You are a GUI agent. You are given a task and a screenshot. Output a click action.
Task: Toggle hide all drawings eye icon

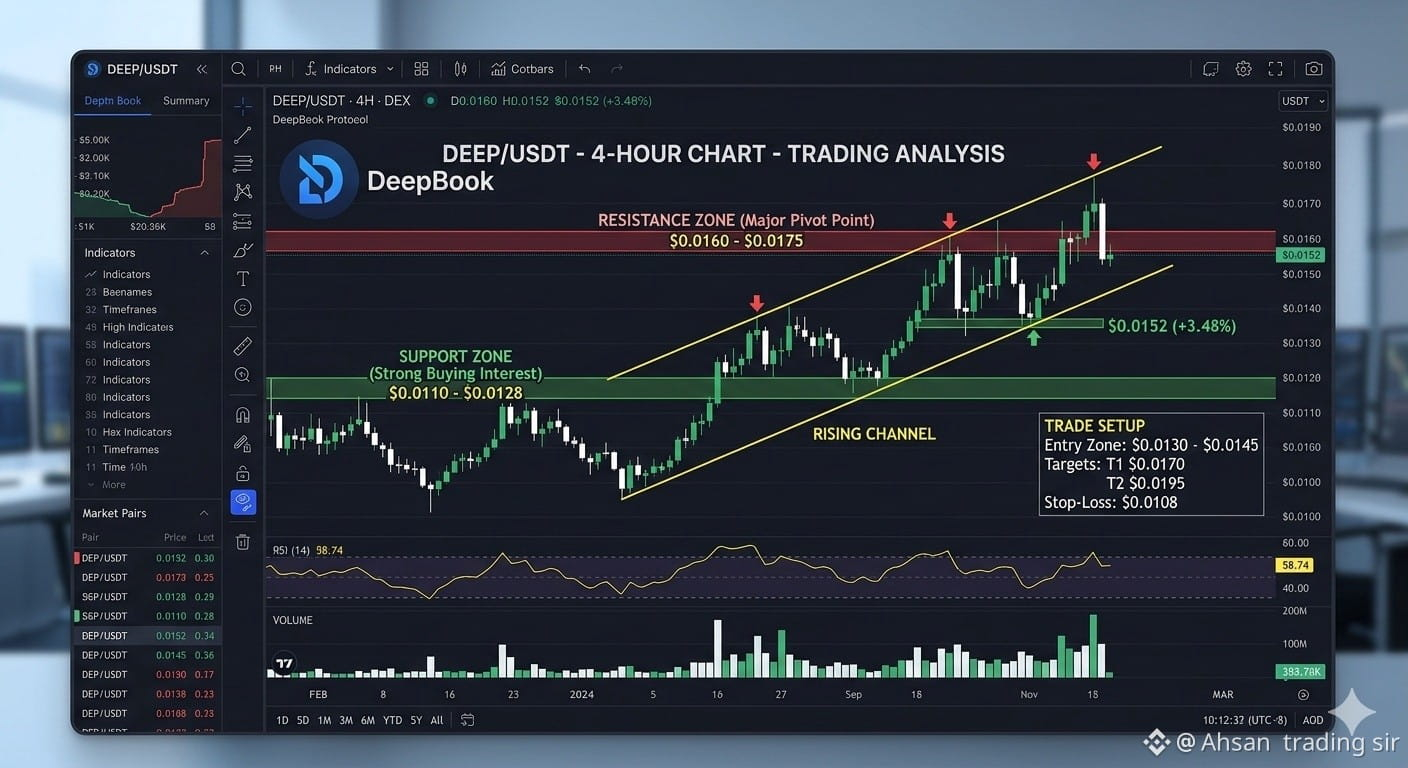(x=243, y=502)
